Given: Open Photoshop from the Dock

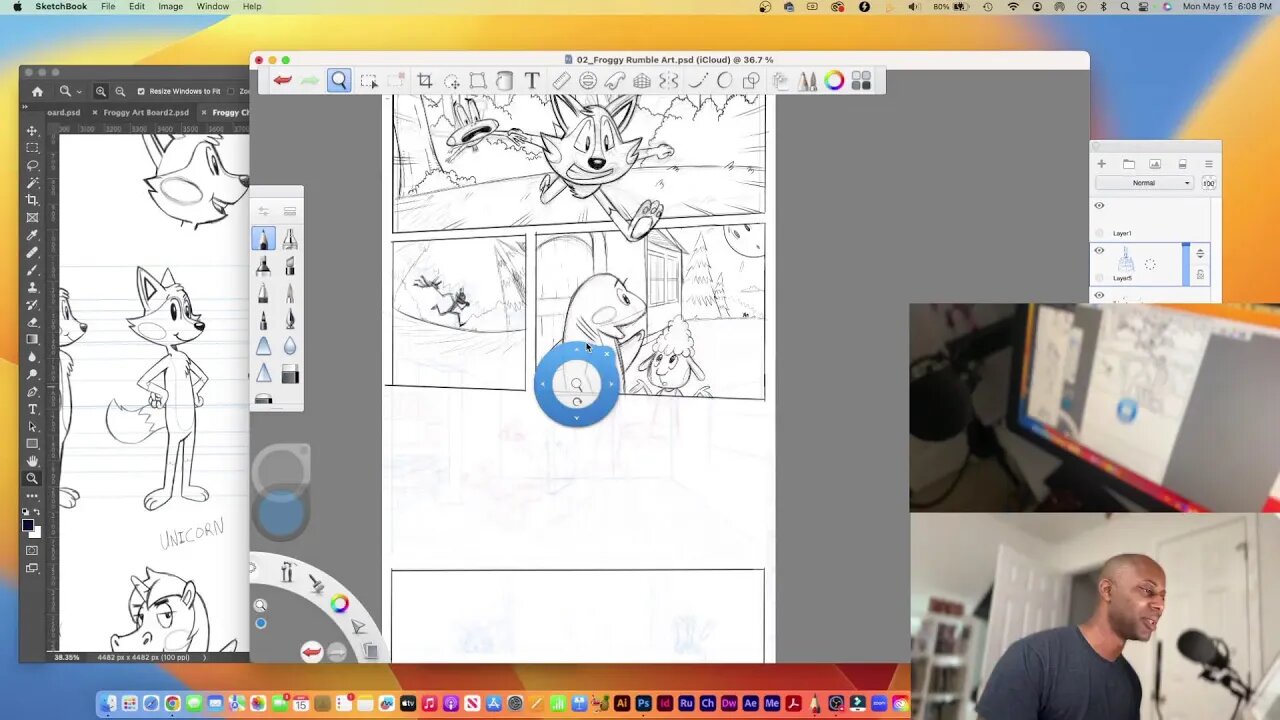Looking at the screenshot, I should point(643,704).
